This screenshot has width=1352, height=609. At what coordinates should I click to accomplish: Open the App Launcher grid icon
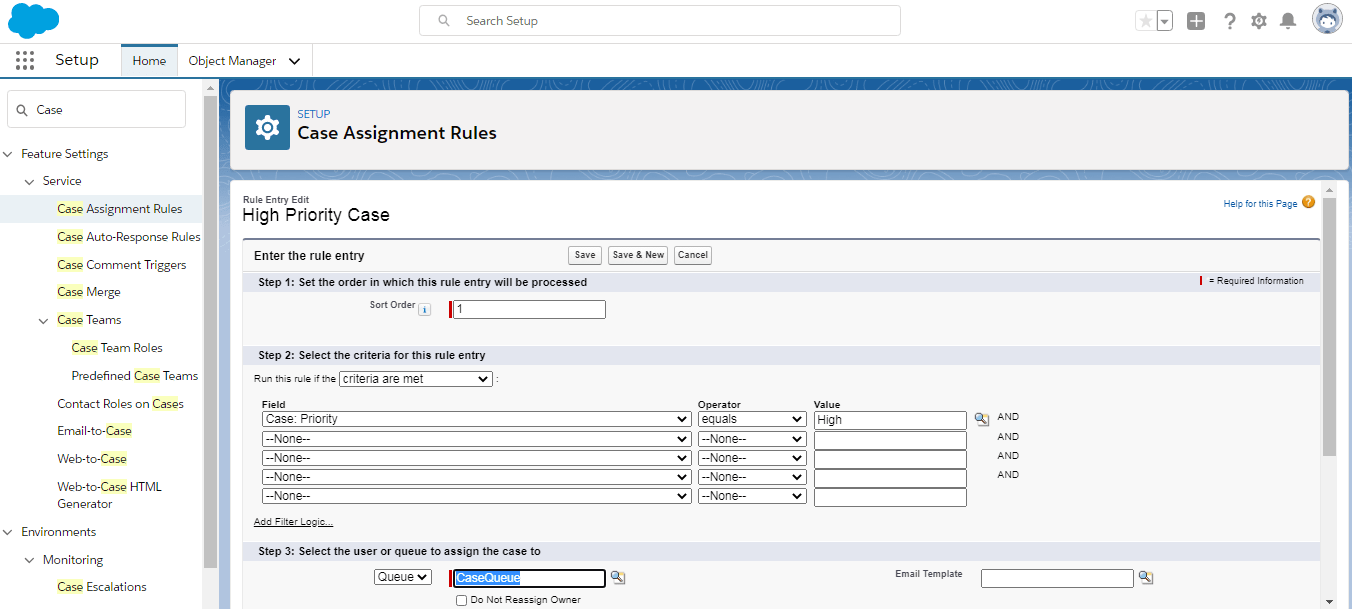click(25, 61)
